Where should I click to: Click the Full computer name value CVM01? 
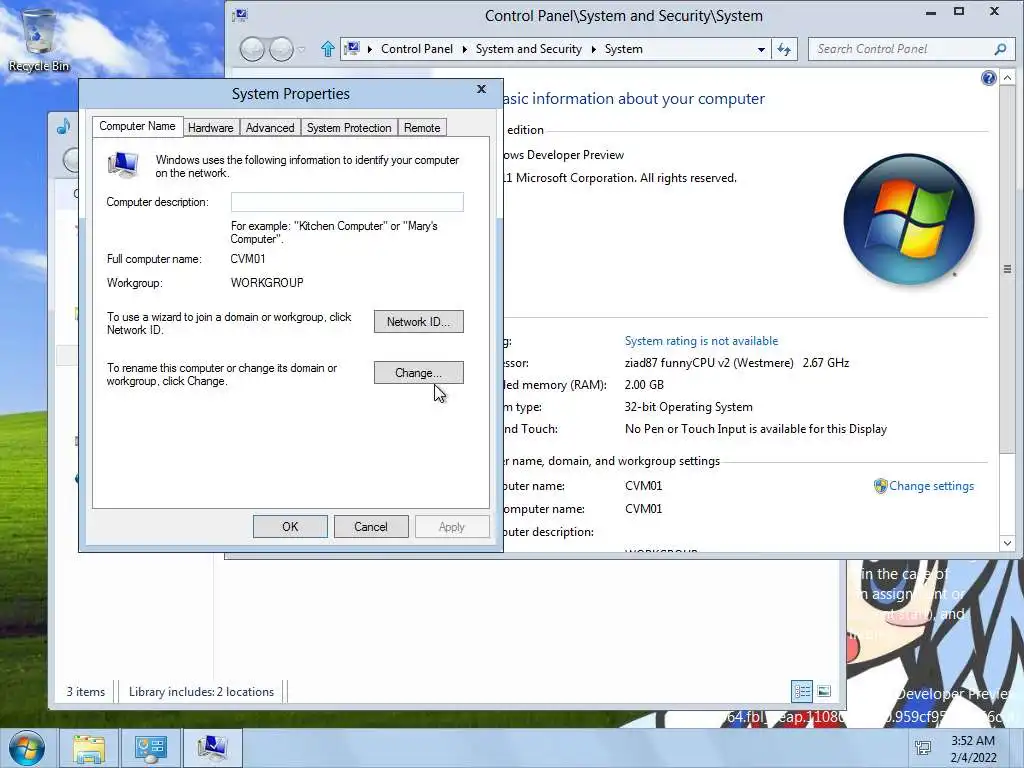[x=248, y=259]
